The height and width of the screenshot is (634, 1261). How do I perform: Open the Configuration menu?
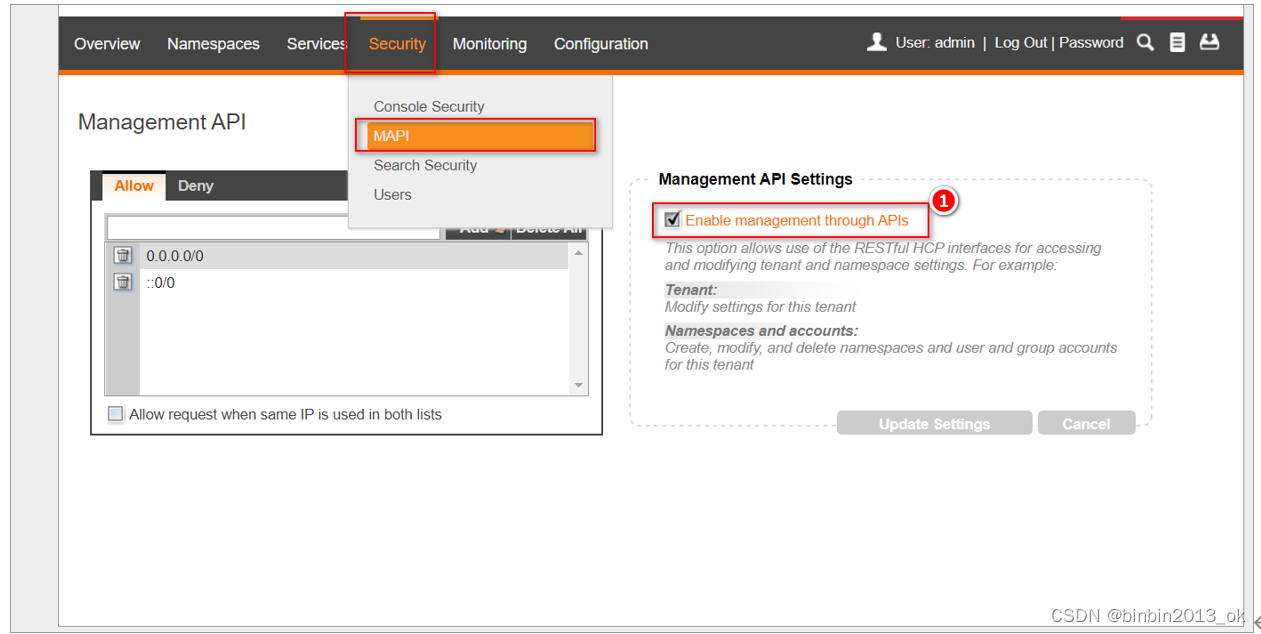point(601,44)
